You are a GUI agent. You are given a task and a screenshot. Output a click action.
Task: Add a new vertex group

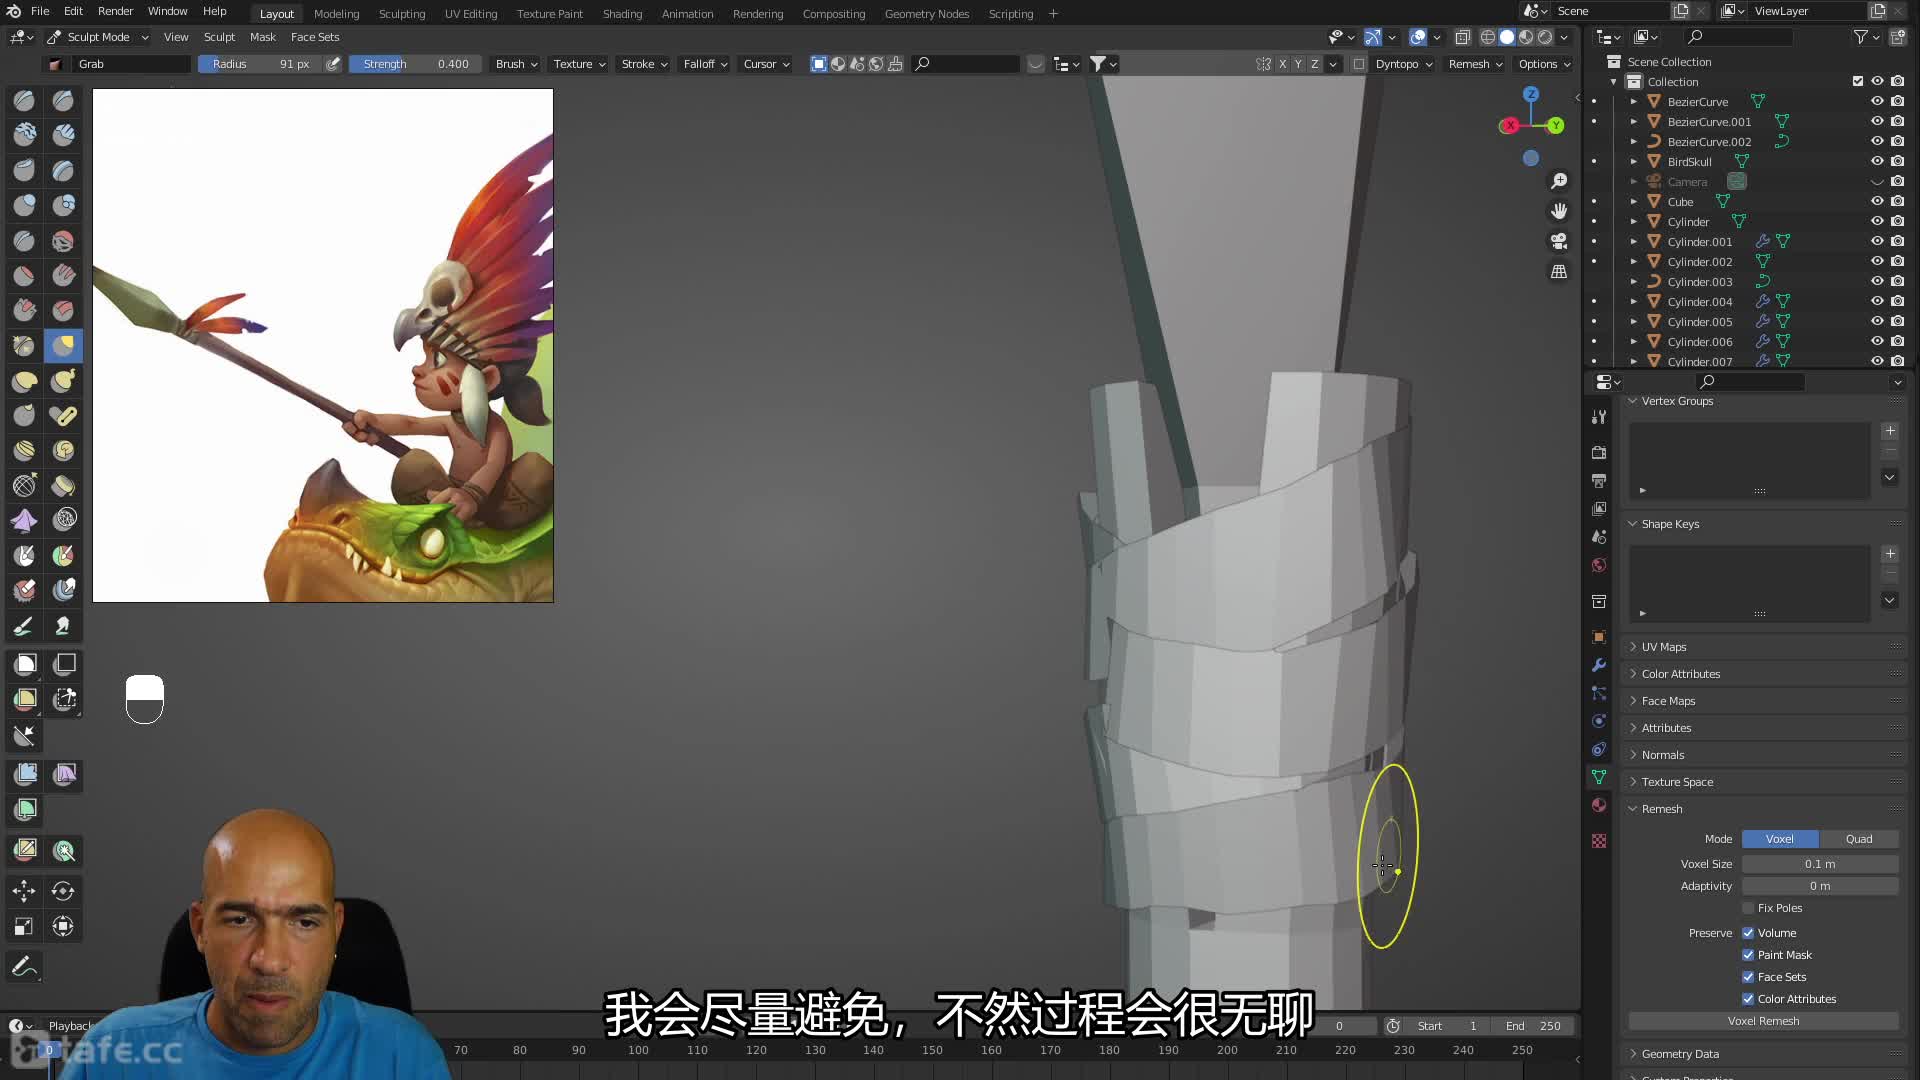point(1890,431)
